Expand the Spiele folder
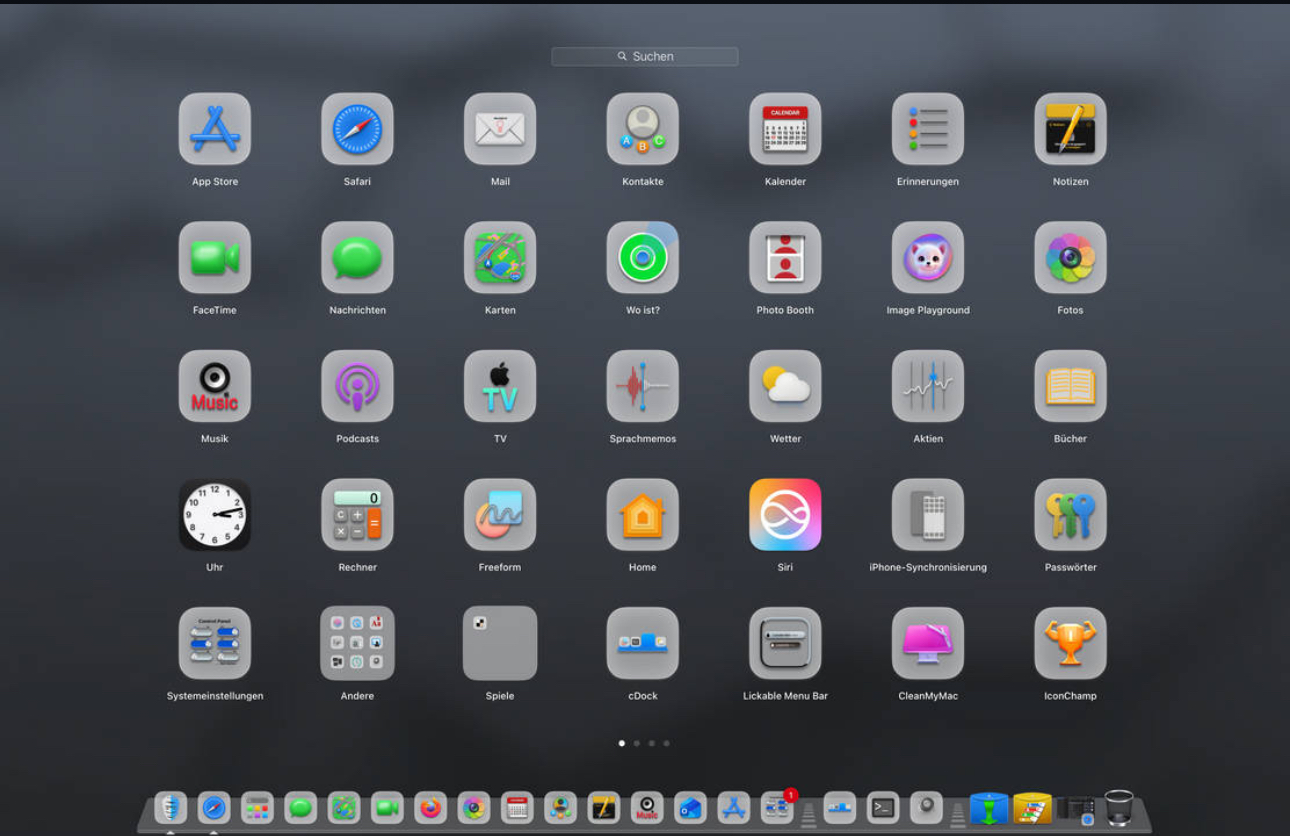The height and width of the screenshot is (836, 1290). coord(500,643)
